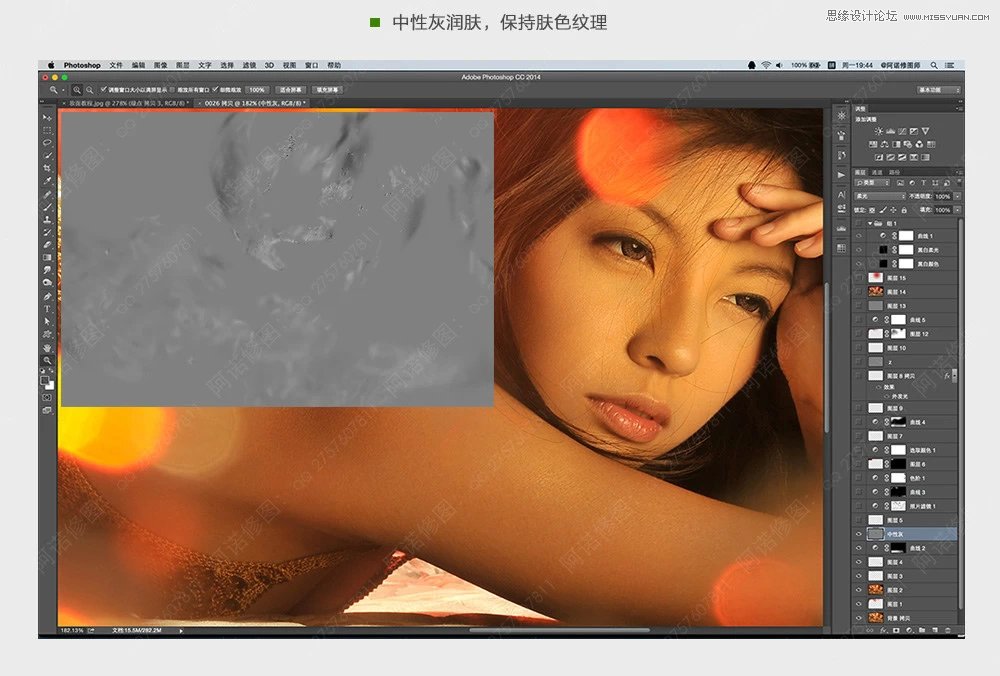1000x676 pixels.
Task: Open the 不透明度 opacity dropdown arrow
Action: (956, 197)
